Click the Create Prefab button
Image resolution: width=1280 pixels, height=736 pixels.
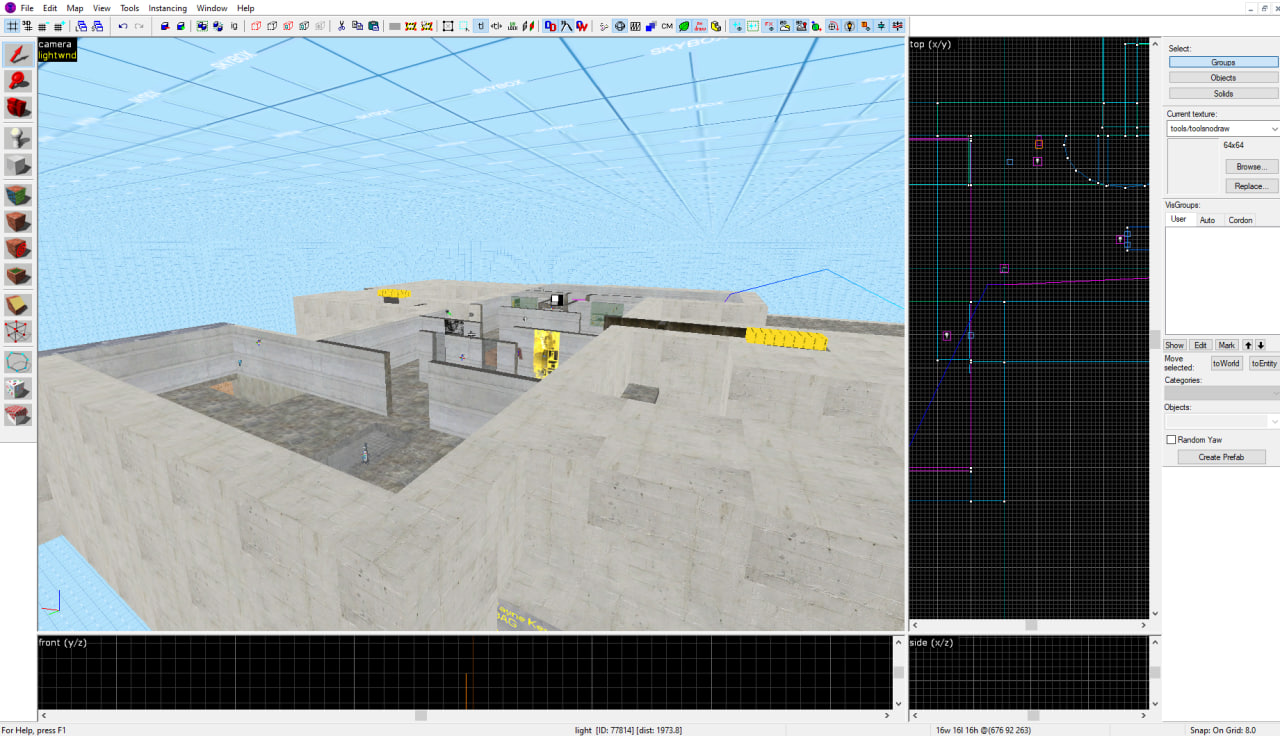tap(1221, 457)
